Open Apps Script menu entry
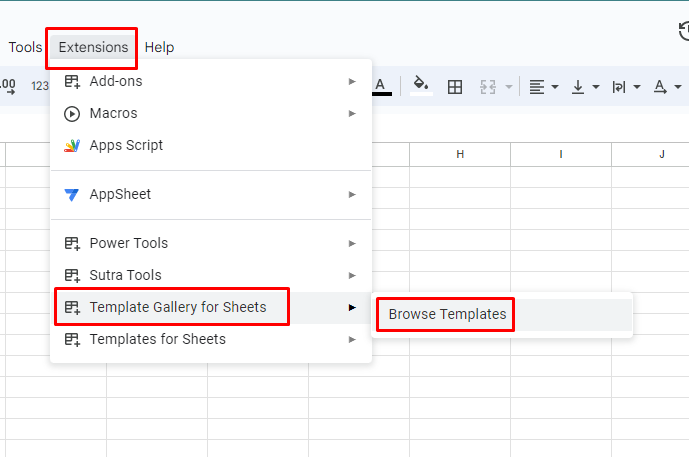Screen dimensions: 689x457 tap(211, 145)
